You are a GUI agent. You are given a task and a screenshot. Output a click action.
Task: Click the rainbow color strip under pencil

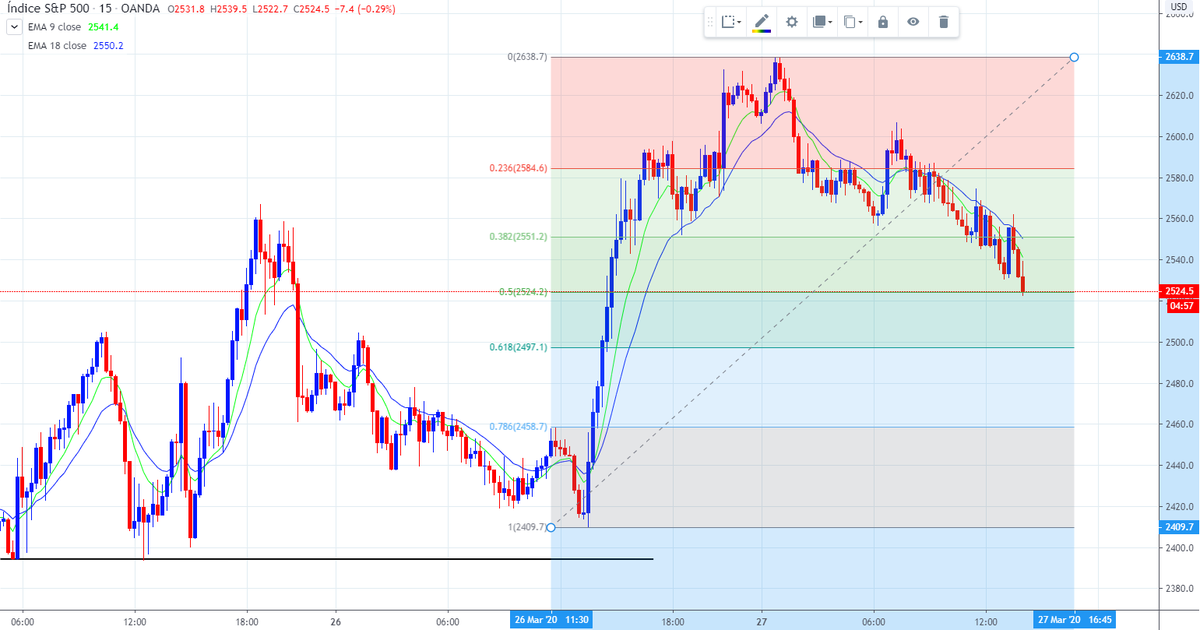pos(762,31)
